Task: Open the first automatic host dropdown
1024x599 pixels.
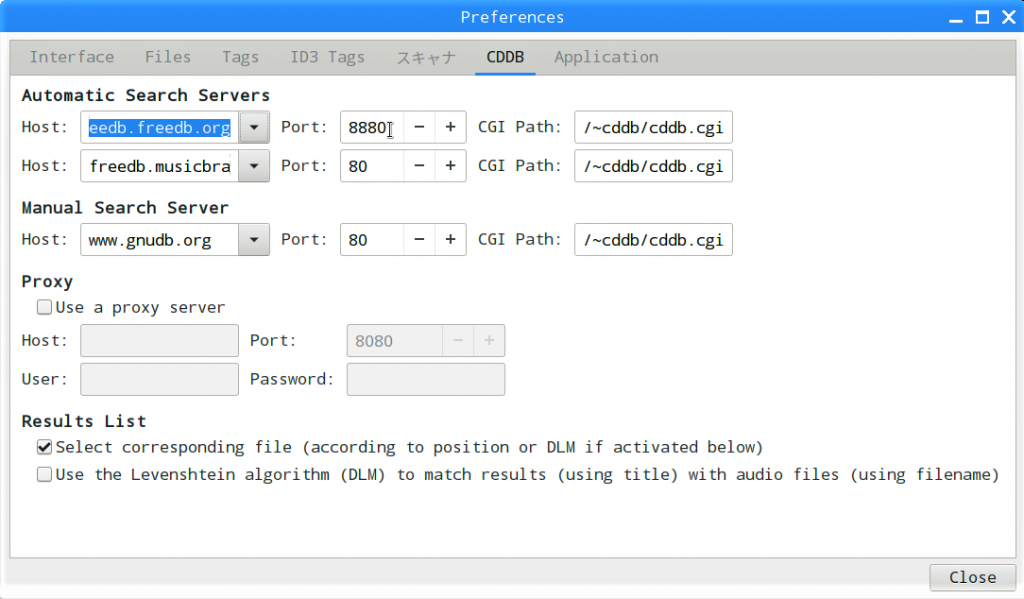Action: pos(255,128)
